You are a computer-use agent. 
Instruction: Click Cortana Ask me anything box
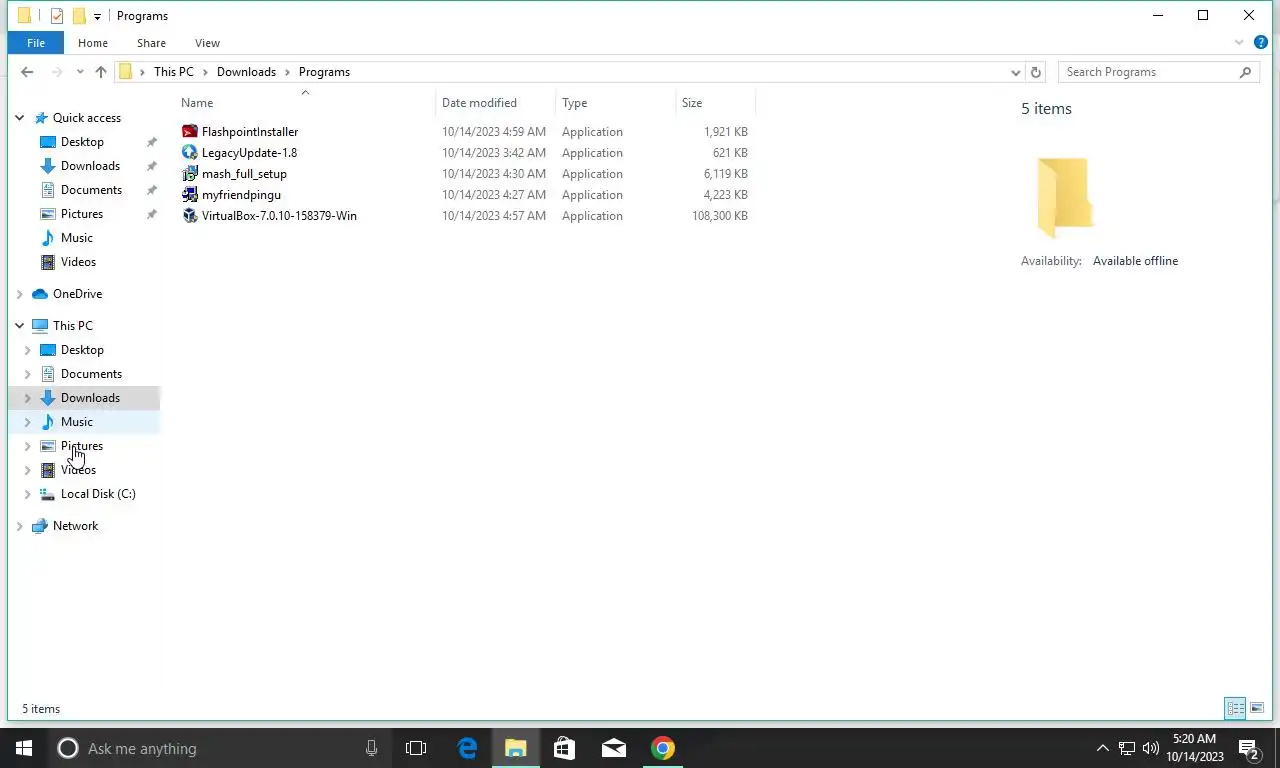[218, 748]
